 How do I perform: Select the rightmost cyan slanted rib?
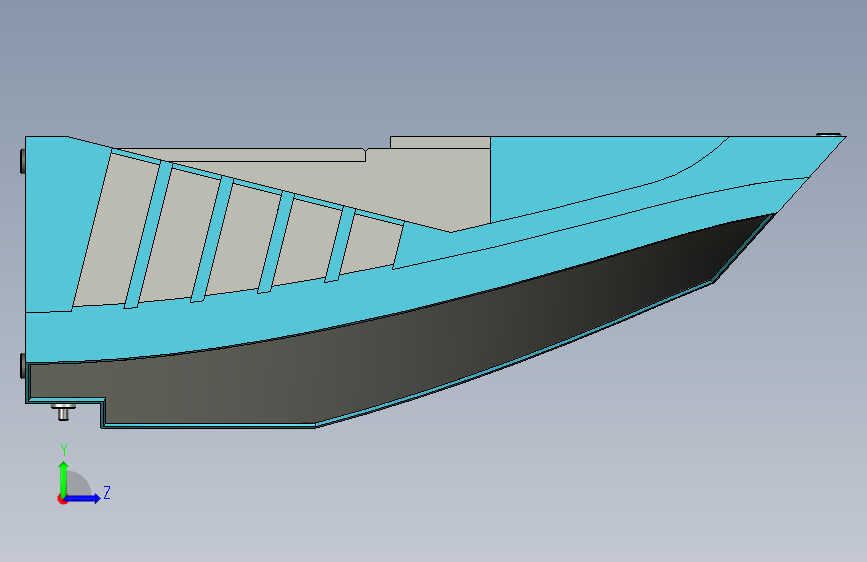coord(339,244)
